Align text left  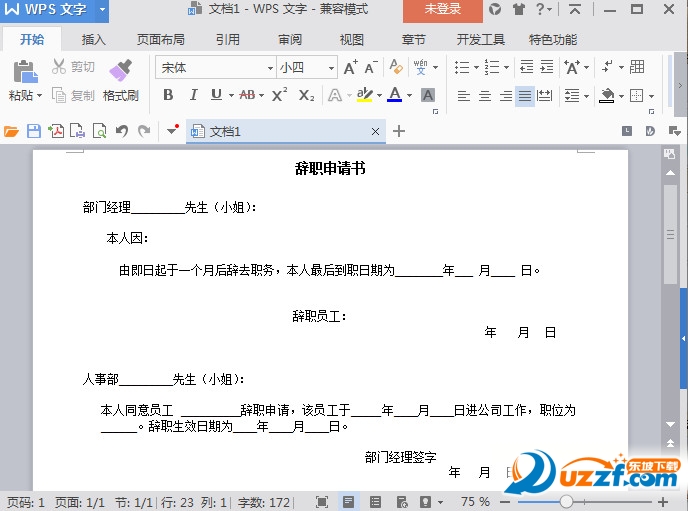[463, 95]
